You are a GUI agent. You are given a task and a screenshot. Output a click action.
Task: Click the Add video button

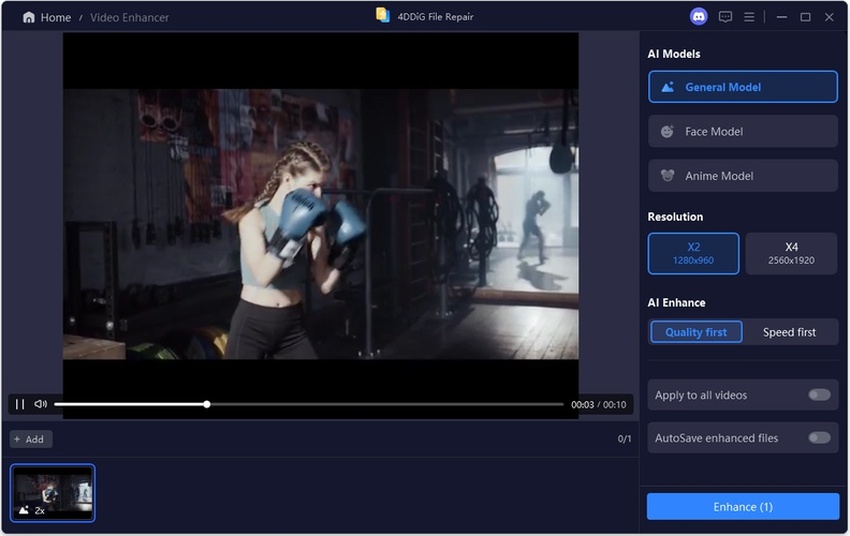click(30, 439)
